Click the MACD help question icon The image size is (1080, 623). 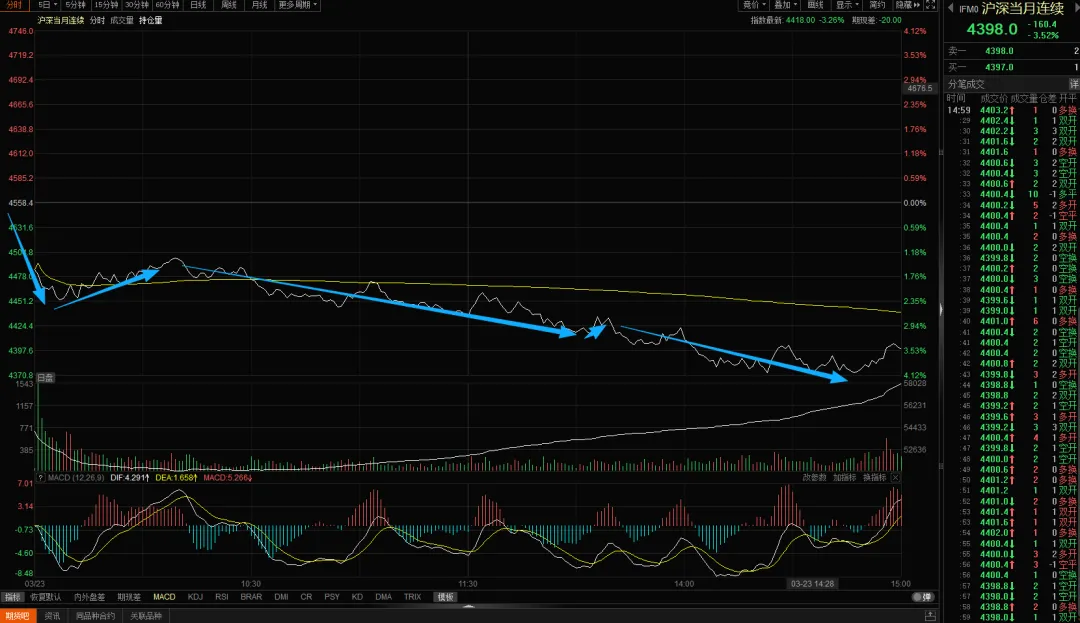pyautogui.click(x=41, y=478)
